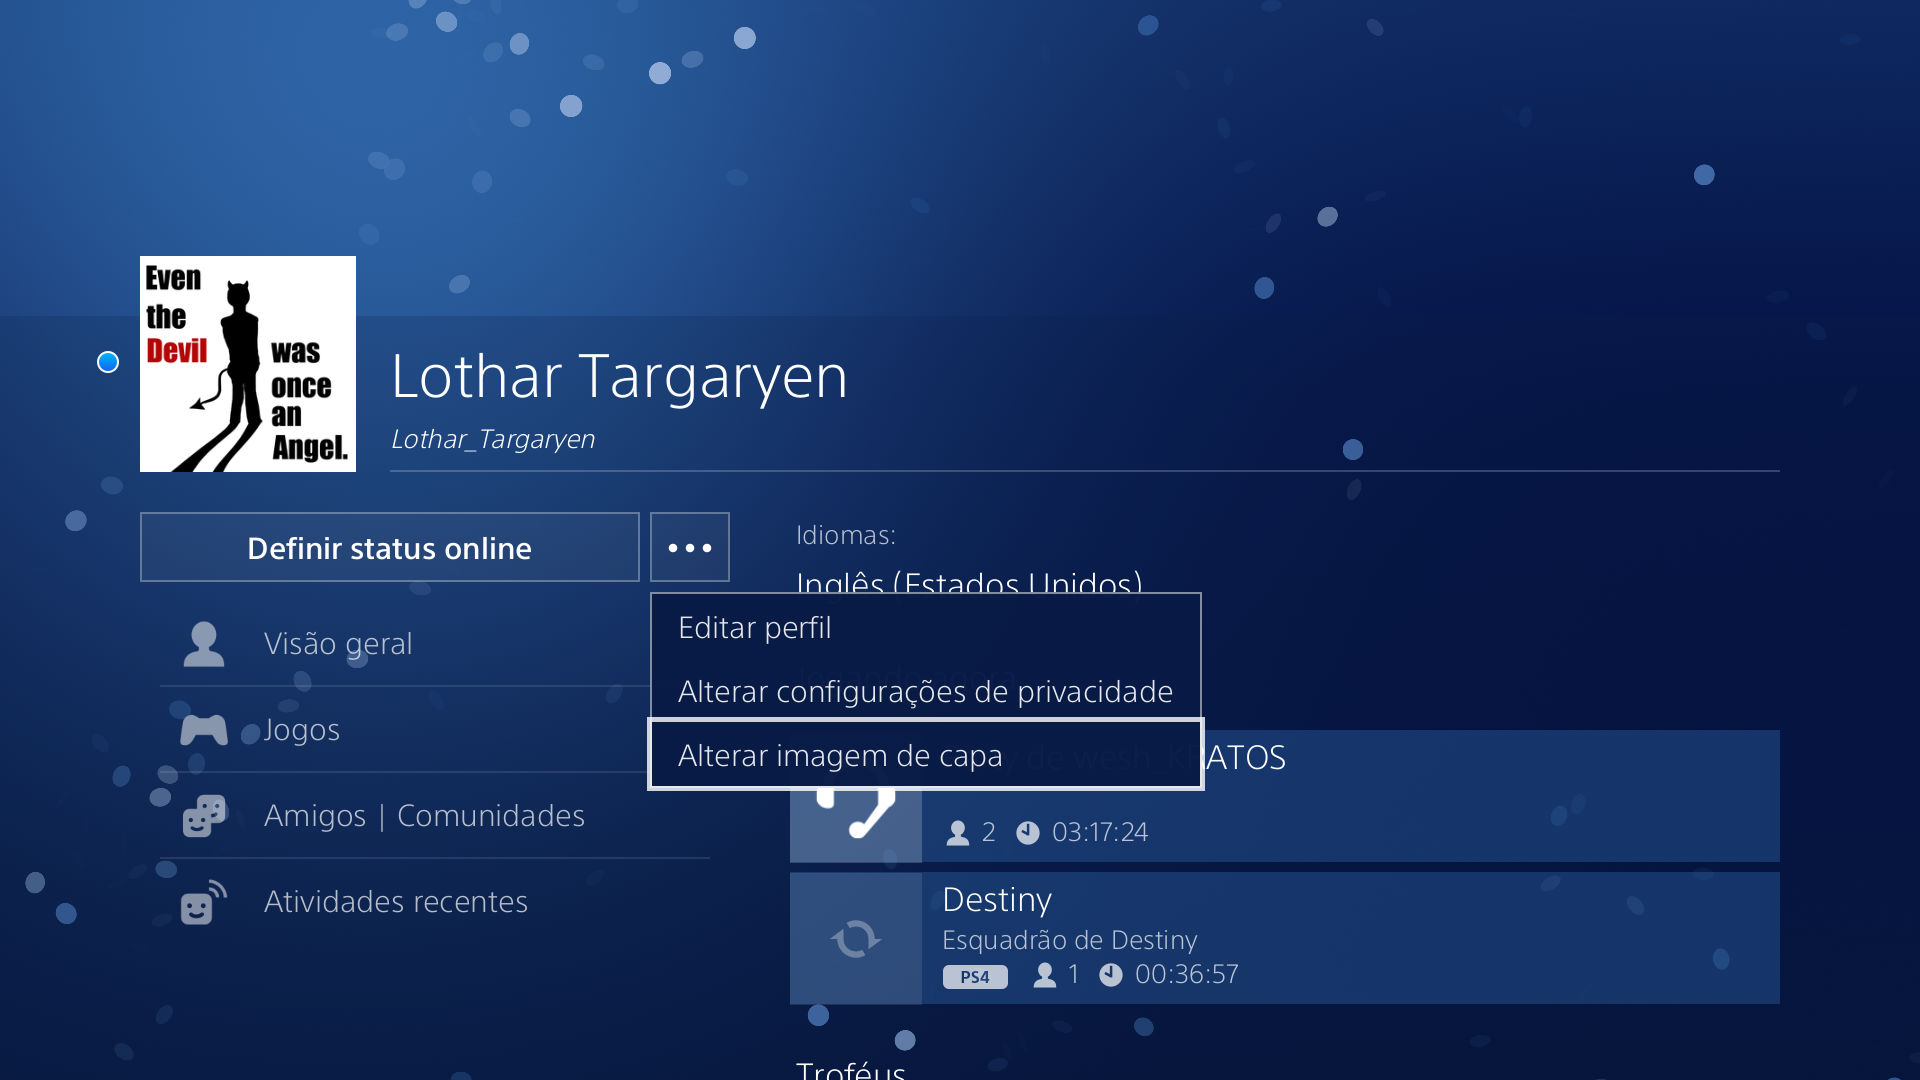The width and height of the screenshot is (1920, 1080).
Task: Select Editar perfil from the menu
Action: pos(754,628)
